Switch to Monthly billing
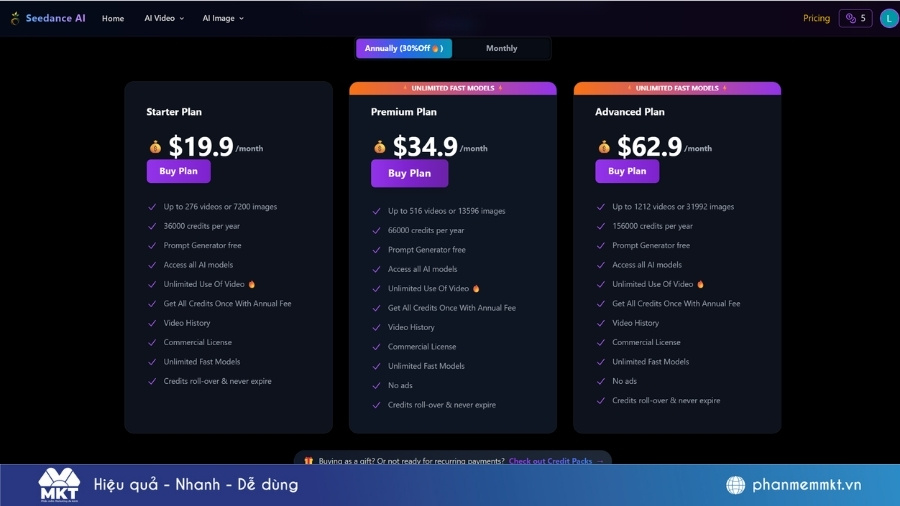This screenshot has height=506, width=900. 502,48
